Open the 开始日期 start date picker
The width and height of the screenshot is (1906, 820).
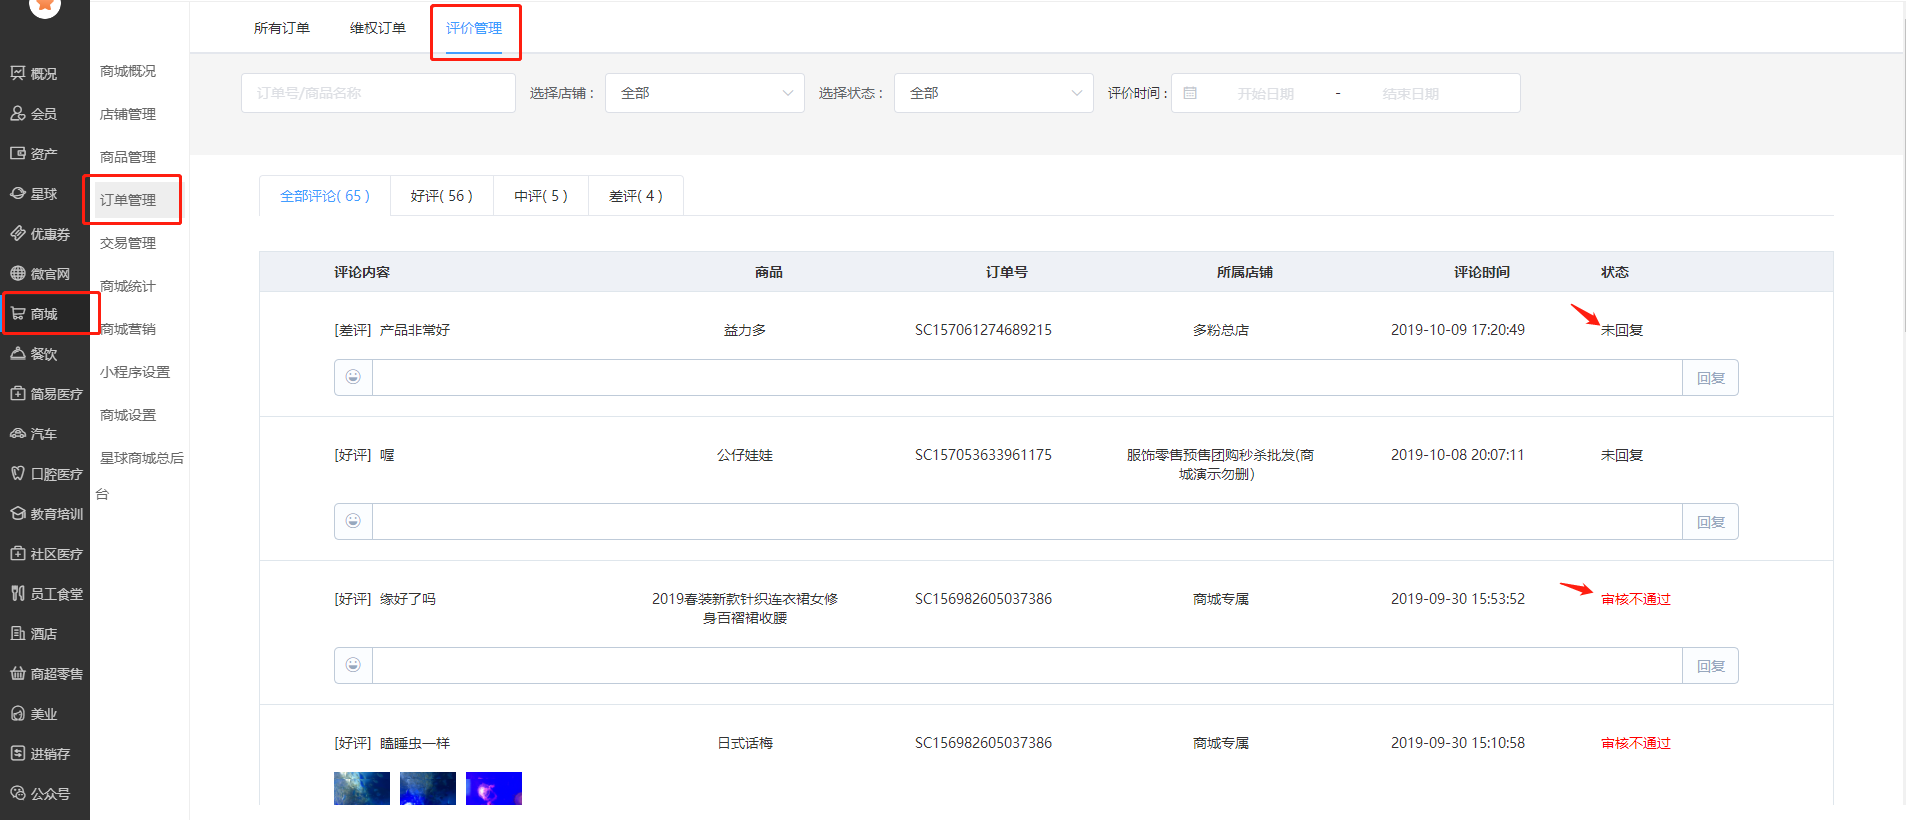point(1265,93)
